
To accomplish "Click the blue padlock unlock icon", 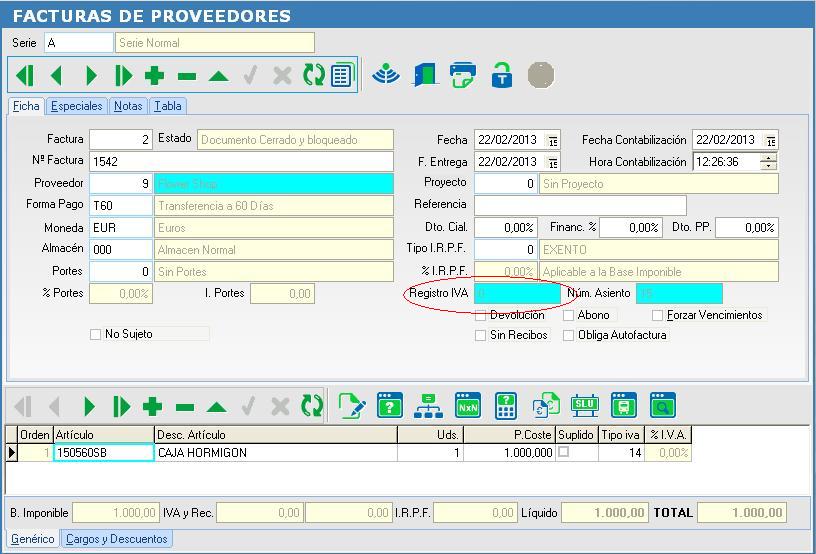I will pos(502,75).
